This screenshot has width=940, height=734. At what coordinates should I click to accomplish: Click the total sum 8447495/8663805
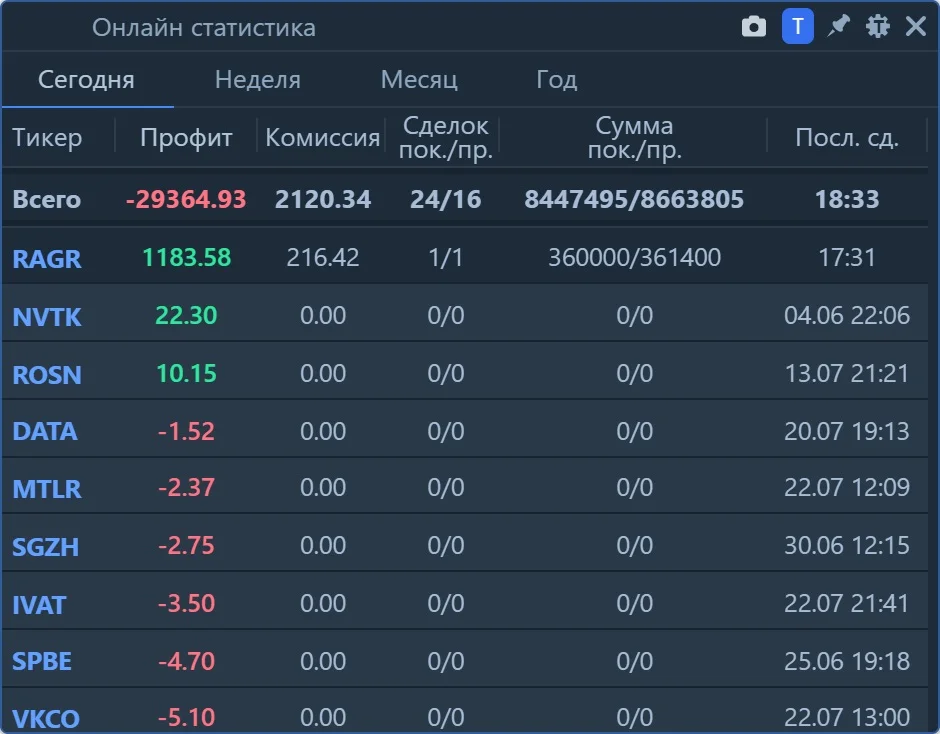tap(634, 200)
